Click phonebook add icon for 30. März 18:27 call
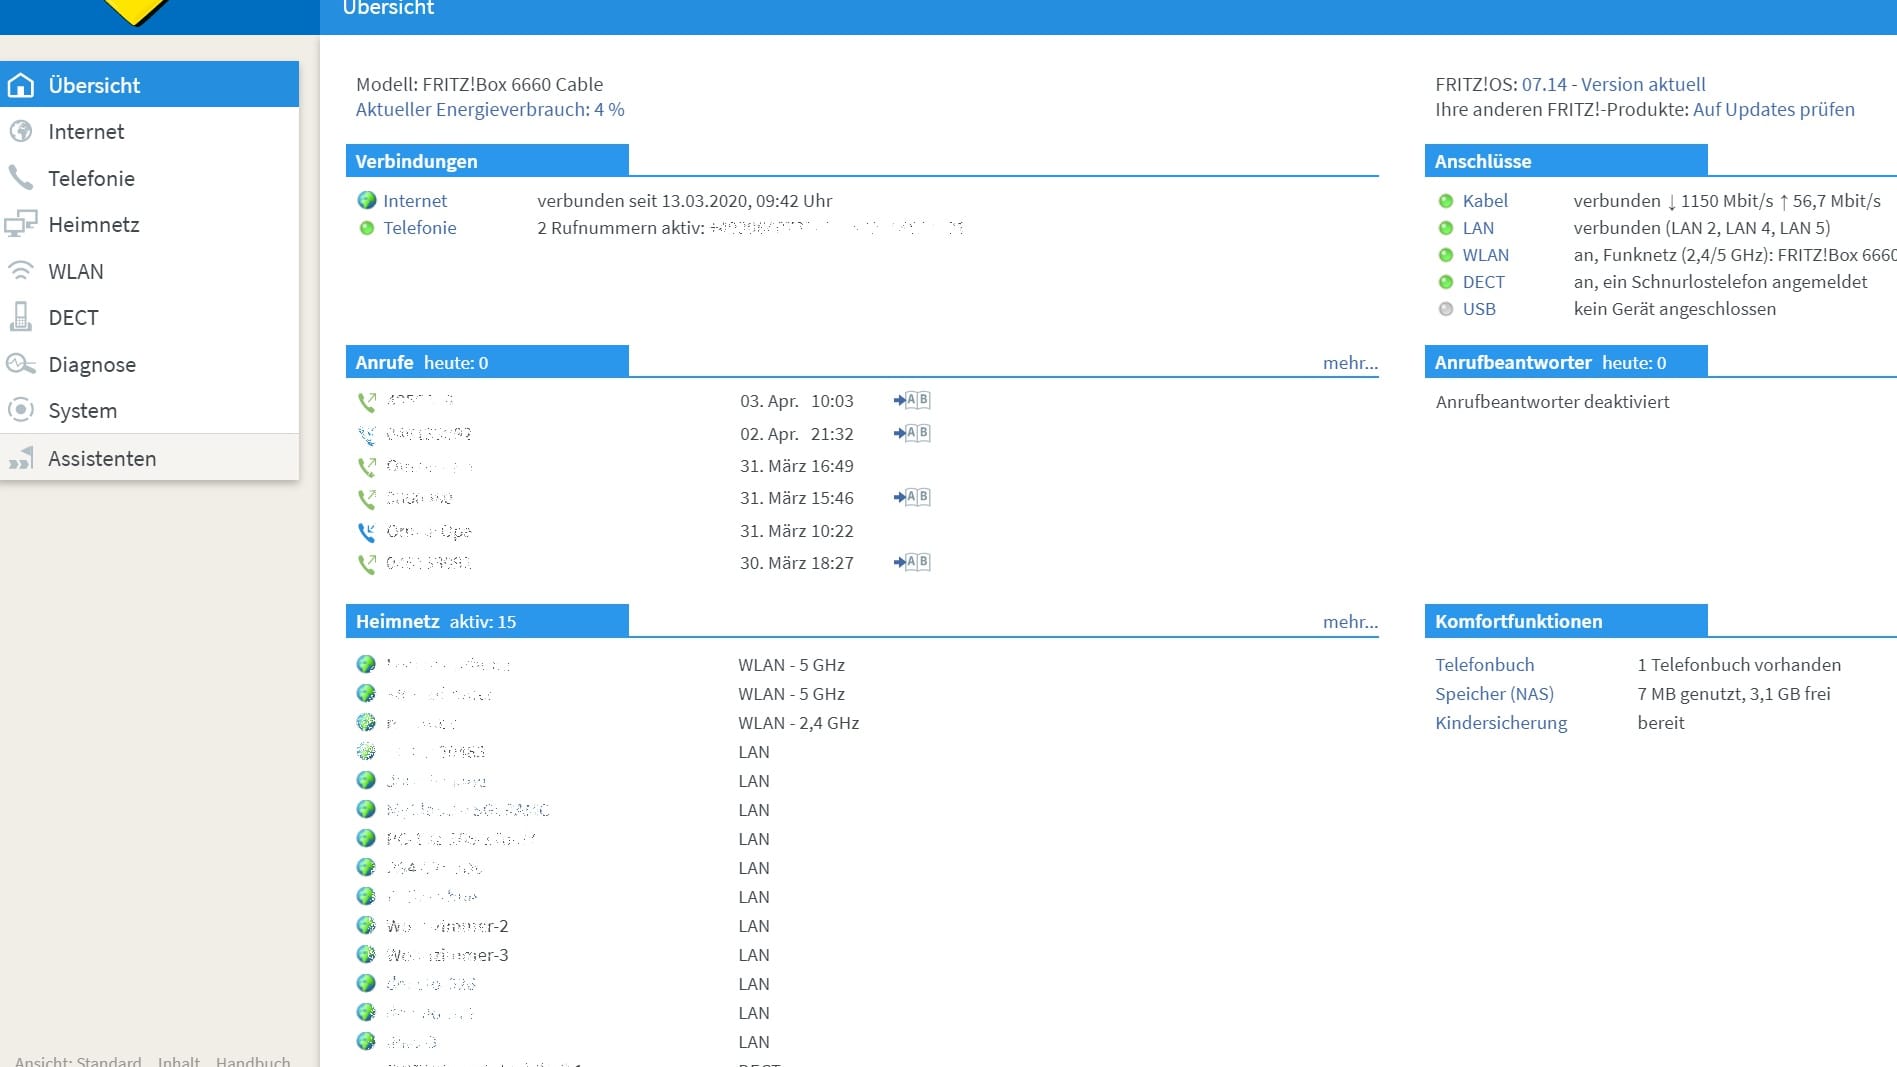 (912, 562)
